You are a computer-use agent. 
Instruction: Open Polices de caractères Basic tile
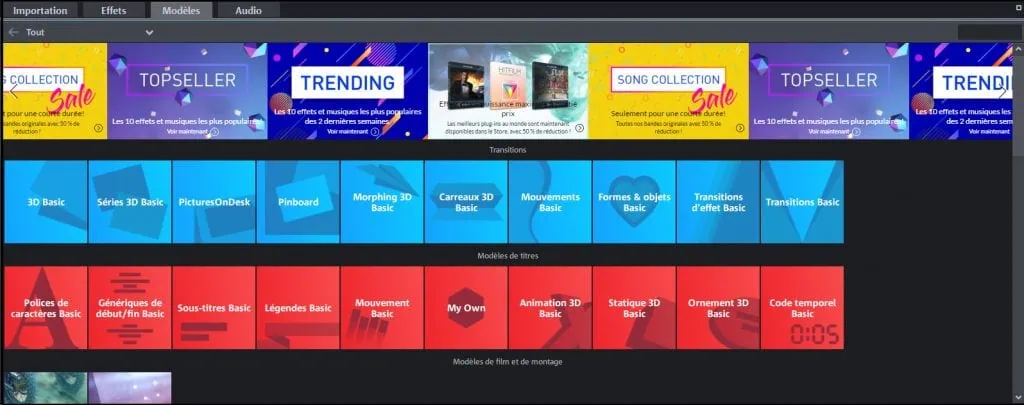tap(46, 308)
